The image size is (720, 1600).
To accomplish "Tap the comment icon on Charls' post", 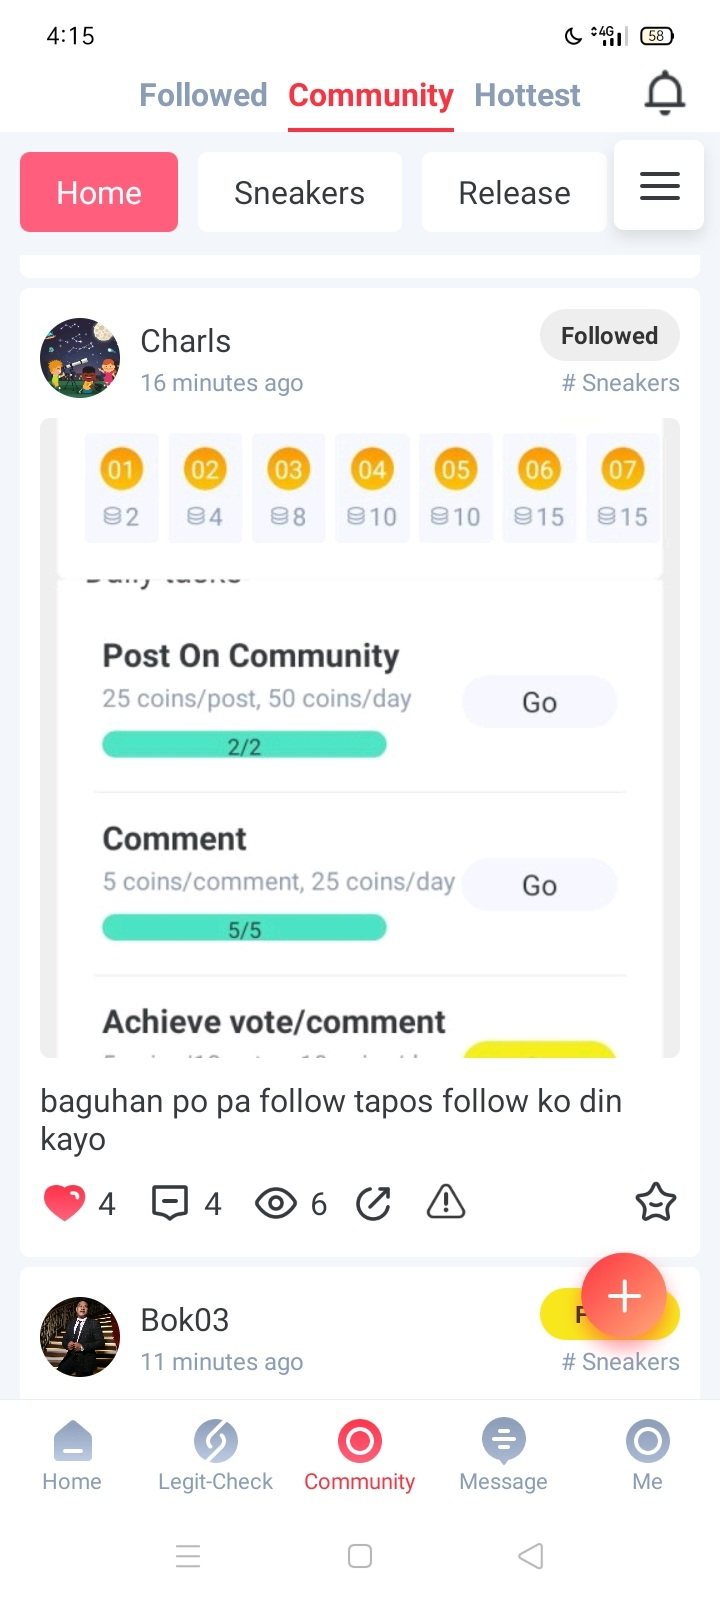I will coord(170,1202).
